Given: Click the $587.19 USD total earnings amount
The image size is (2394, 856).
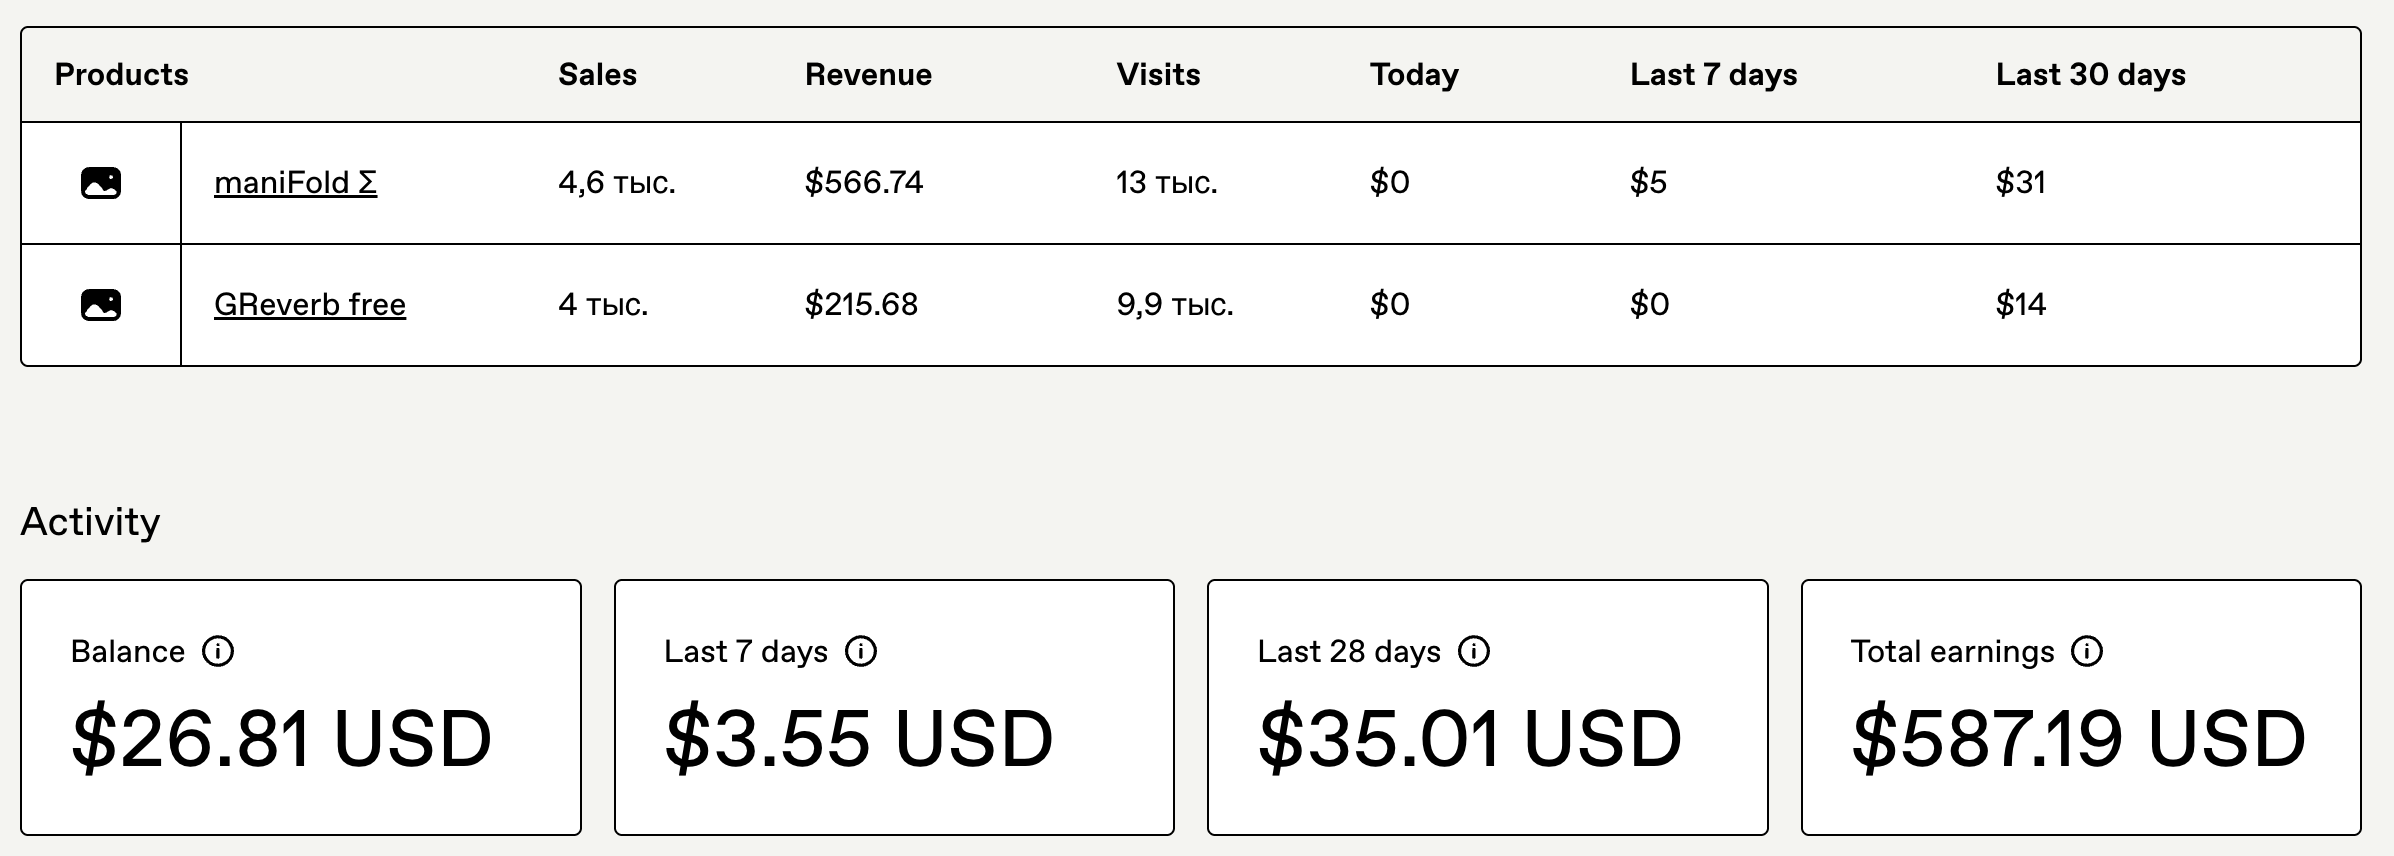Looking at the screenshot, I should click(2078, 739).
